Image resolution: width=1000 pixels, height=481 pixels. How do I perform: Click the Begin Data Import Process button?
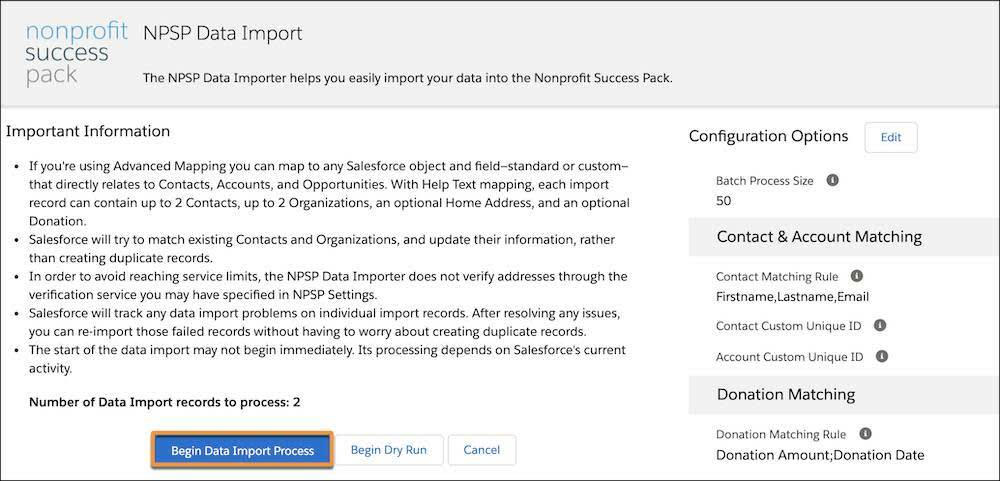(242, 450)
